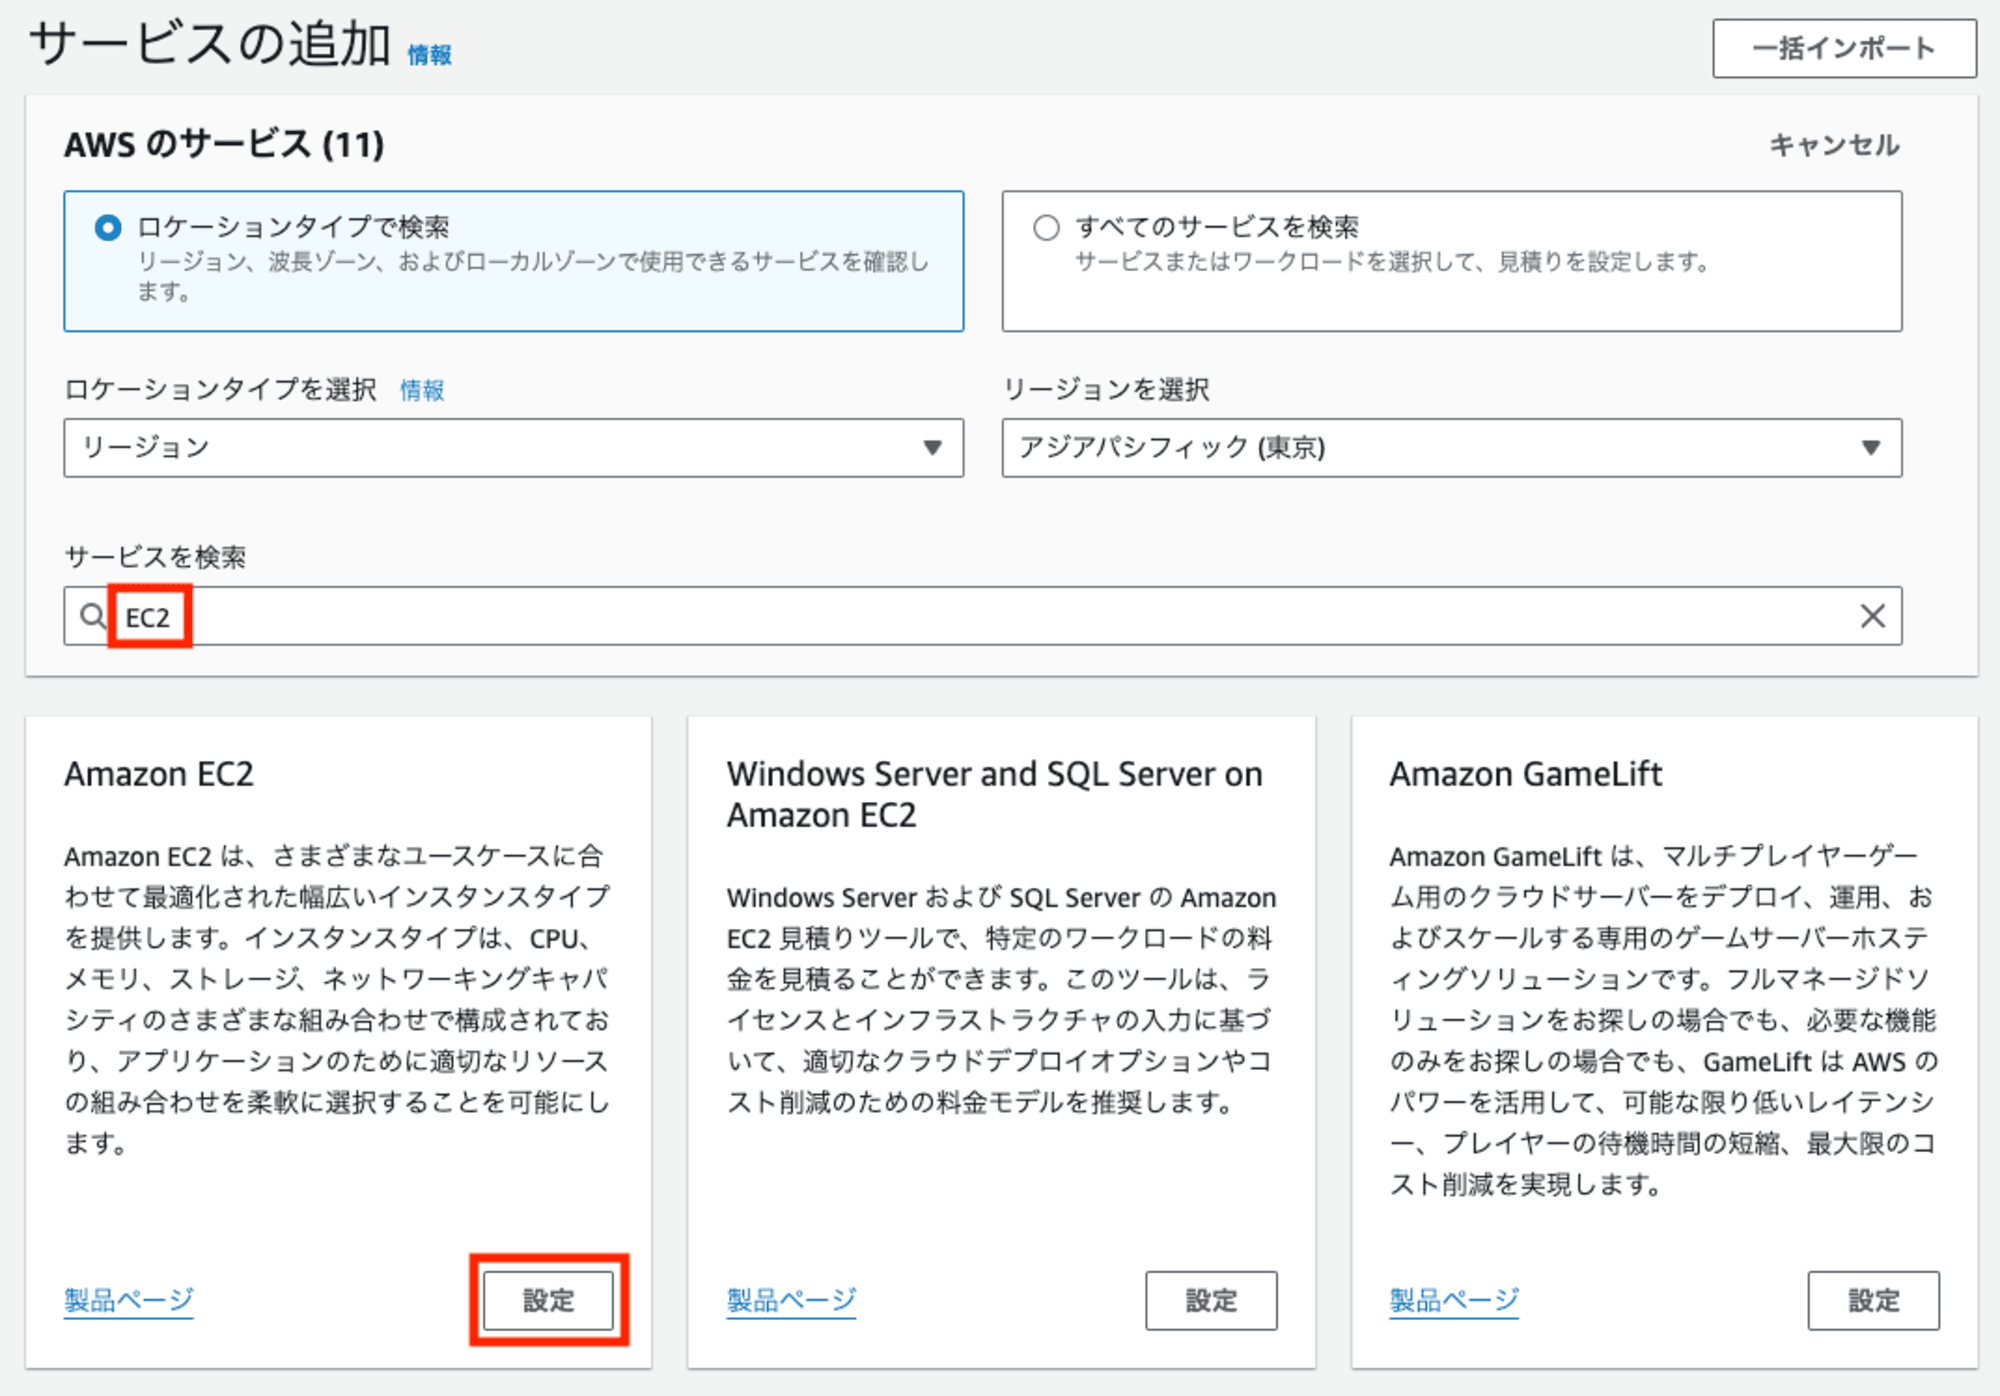Click the AWS のサービス (11) heading
The height and width of the screenshot is (1396, 2000).
224,145
